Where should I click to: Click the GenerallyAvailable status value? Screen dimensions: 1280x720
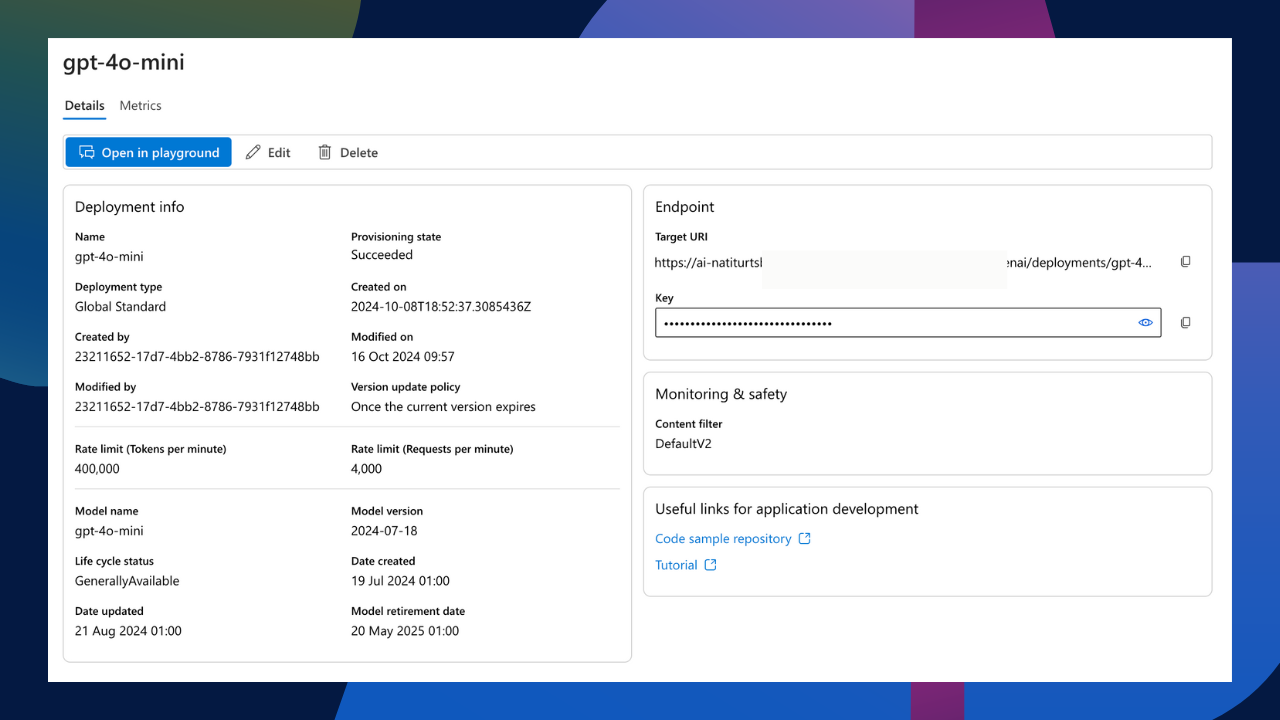127,581
